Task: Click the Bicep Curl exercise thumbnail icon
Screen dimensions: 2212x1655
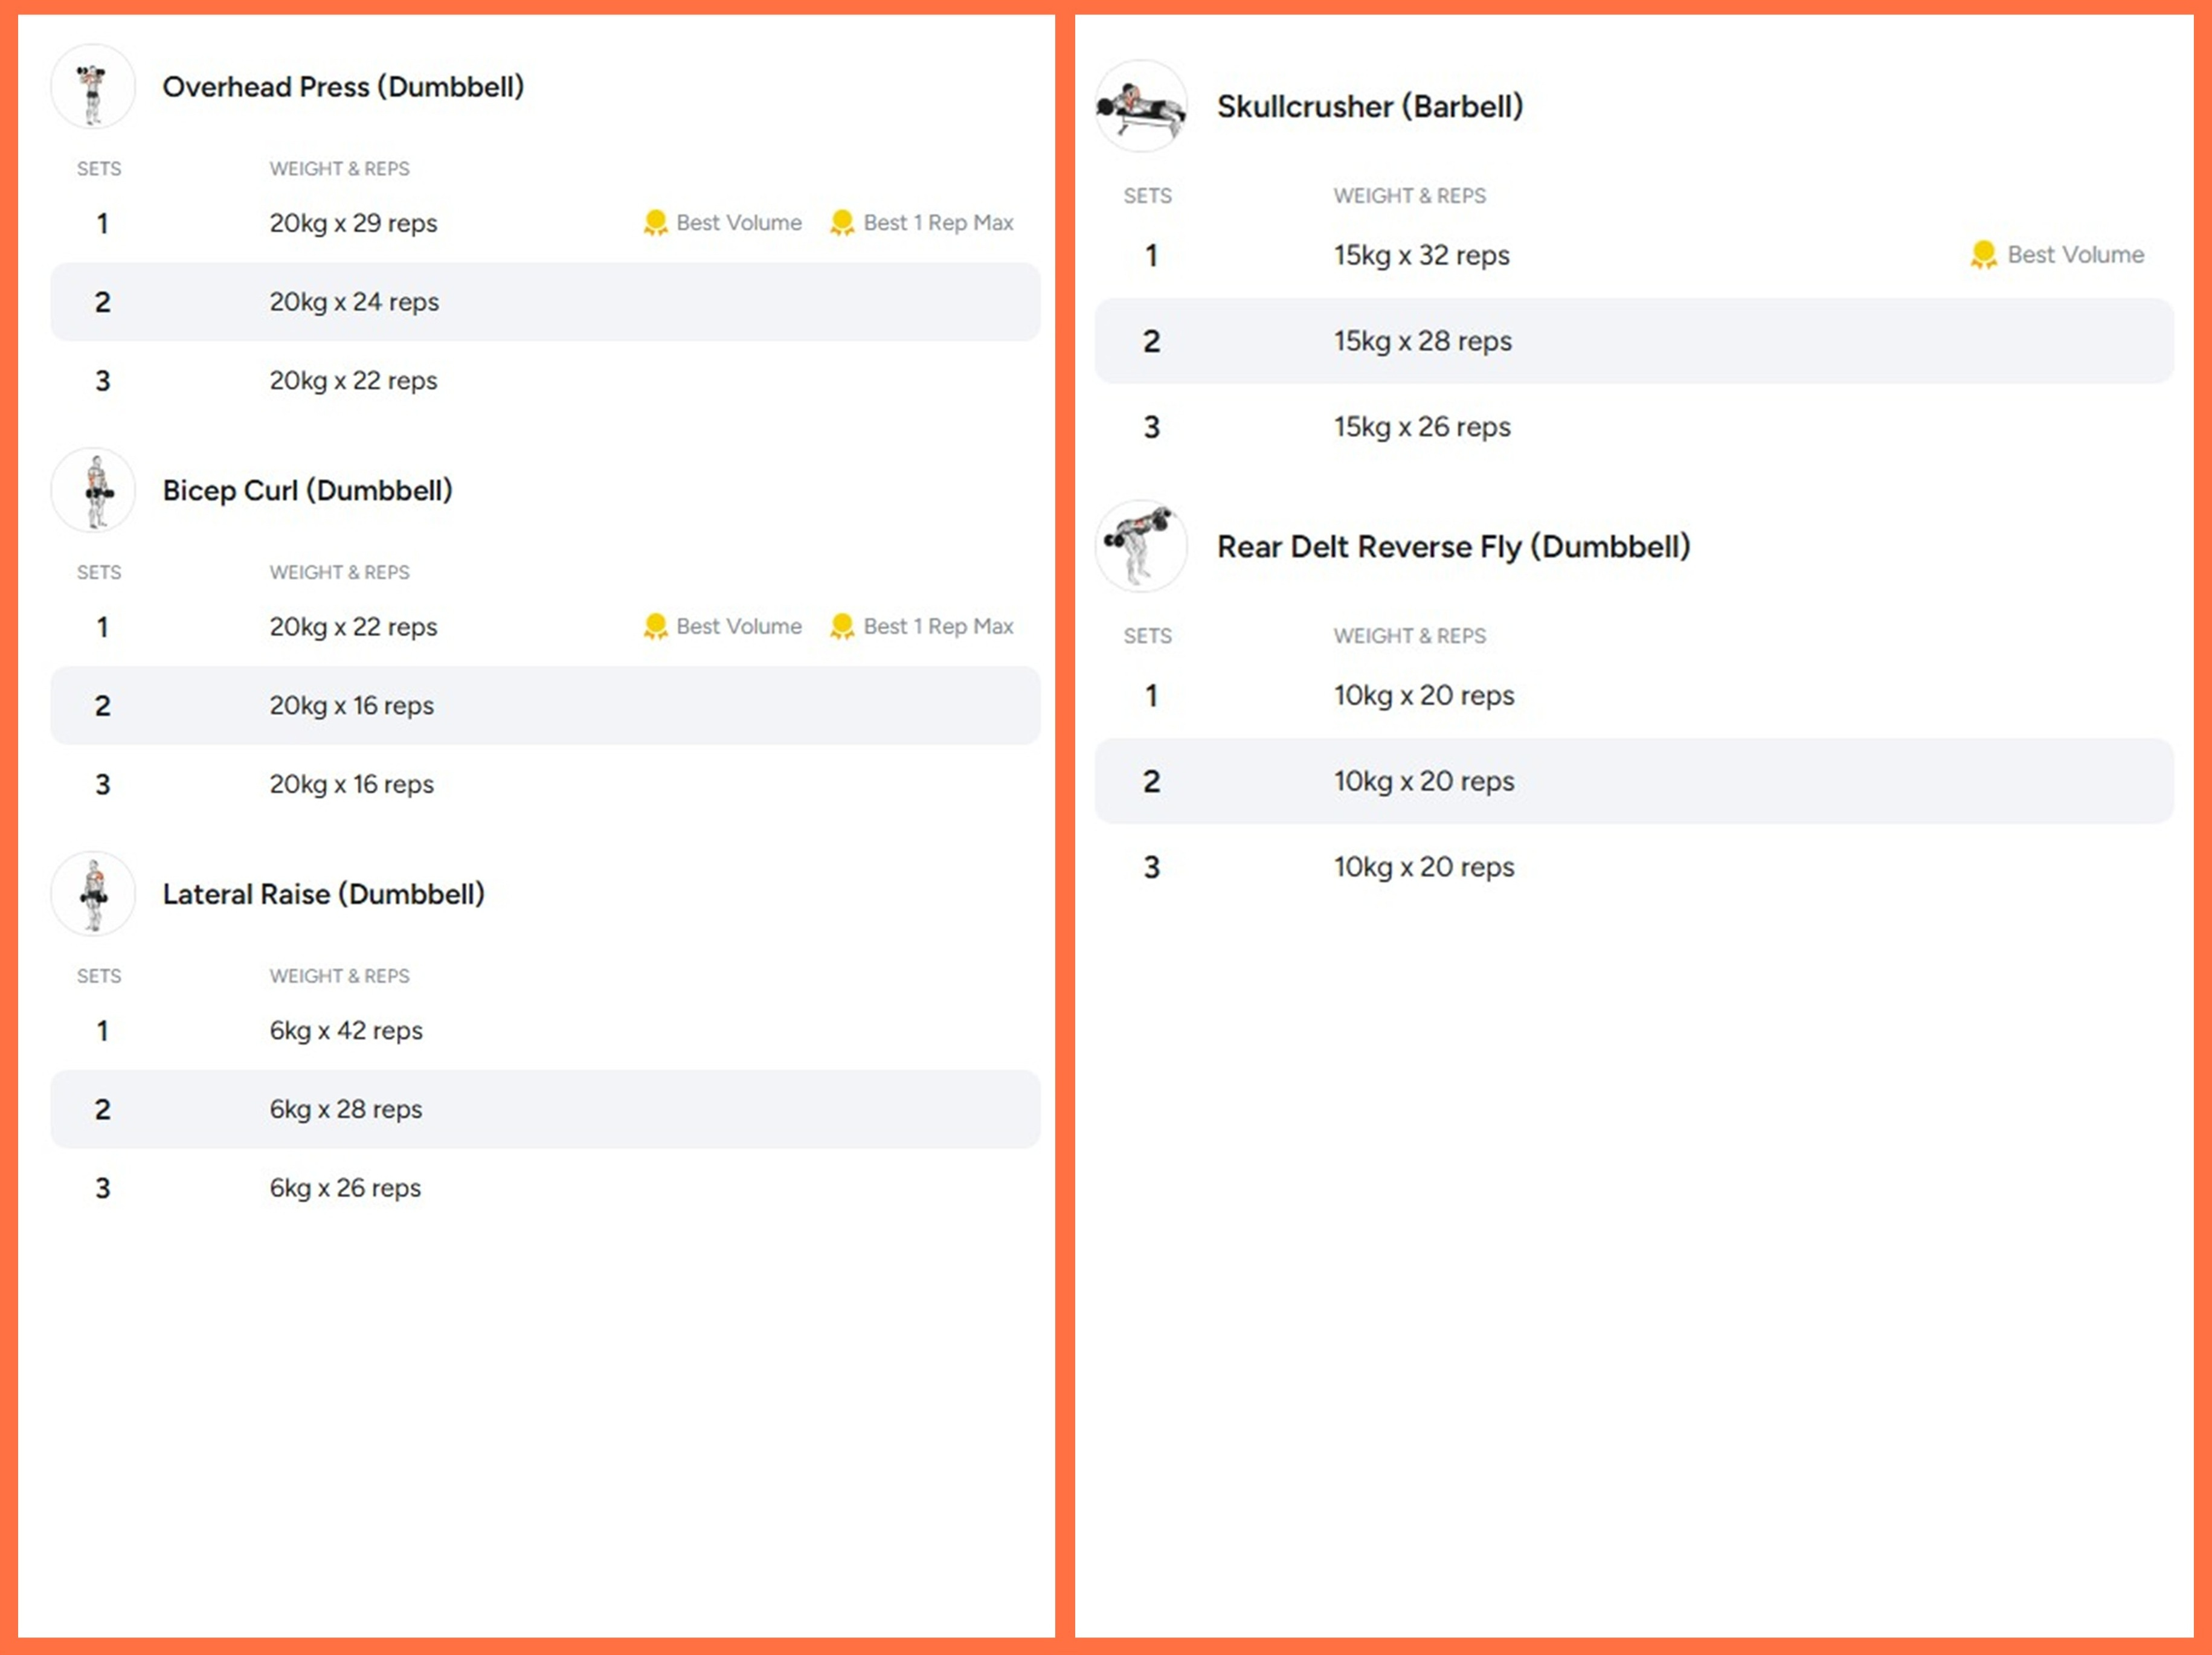Action: tap(93, 490)
